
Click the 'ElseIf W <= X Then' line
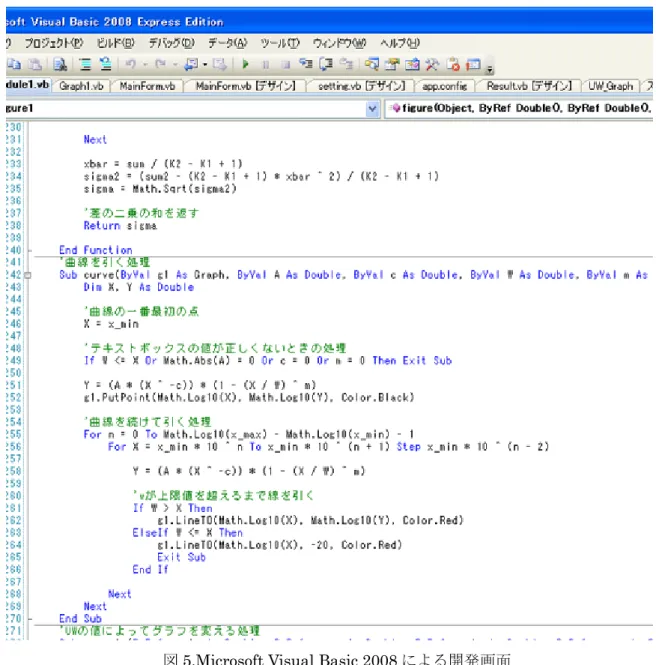click(x=187, y=533)
